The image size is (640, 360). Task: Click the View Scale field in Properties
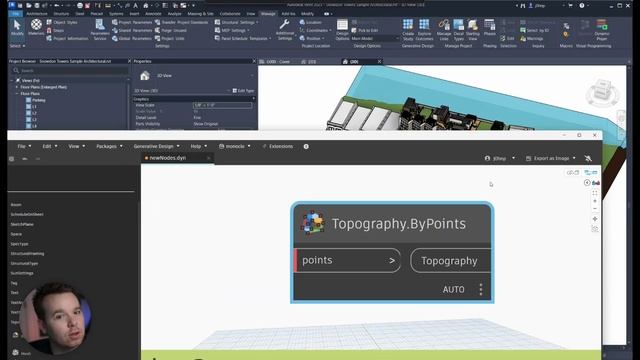coord(222,105)
